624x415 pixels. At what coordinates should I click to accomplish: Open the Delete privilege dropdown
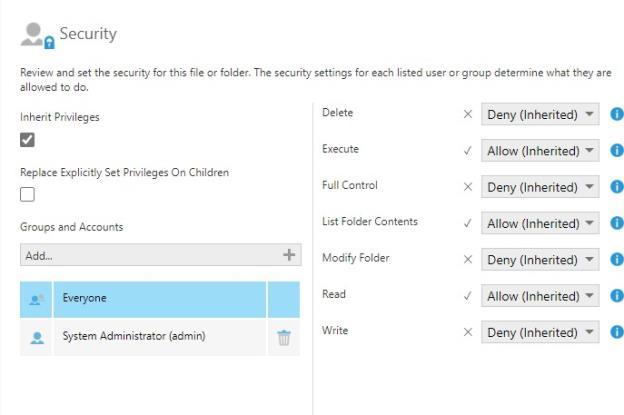(540, 115)
